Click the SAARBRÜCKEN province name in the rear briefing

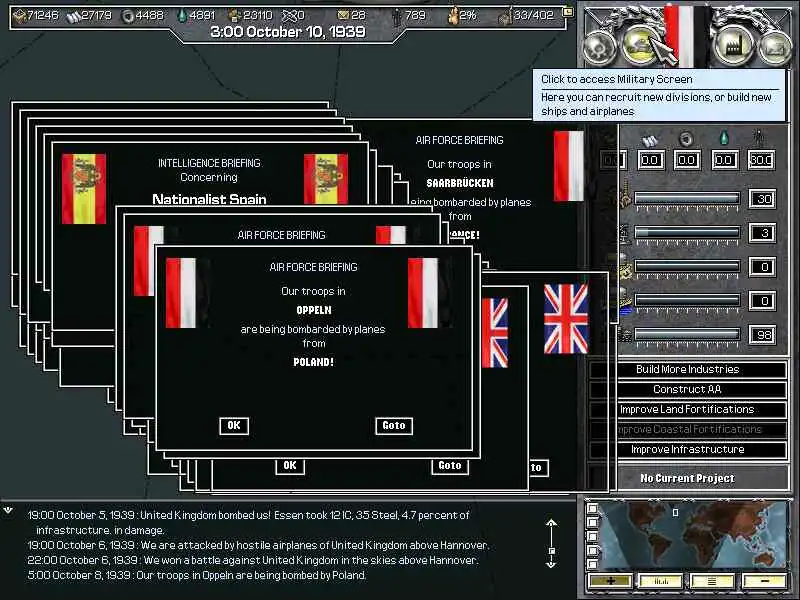click(x=460, y=183)
